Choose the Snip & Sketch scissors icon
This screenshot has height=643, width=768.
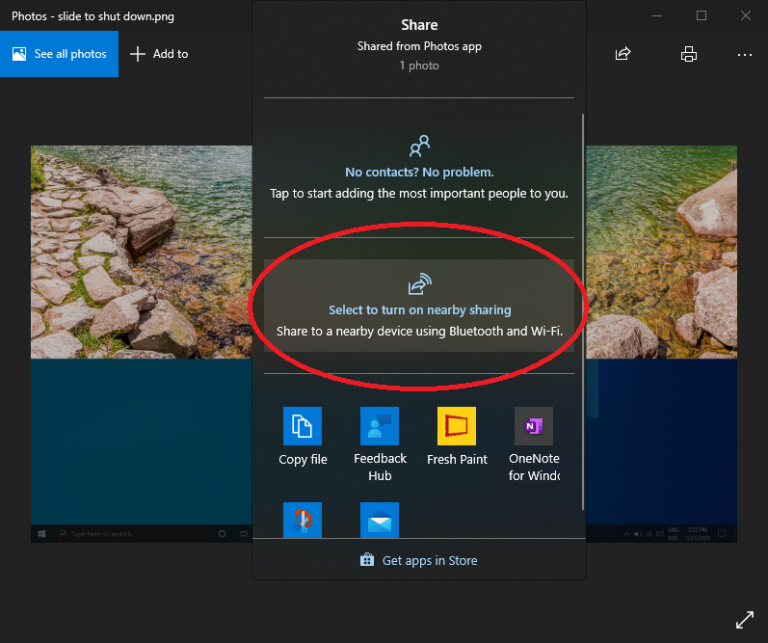[x=302, y=520]
